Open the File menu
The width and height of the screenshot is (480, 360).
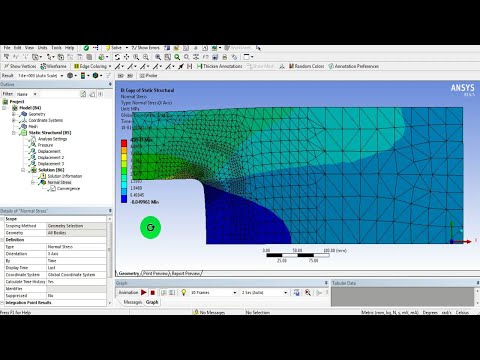pyautogui.click(x=7, y=48)
